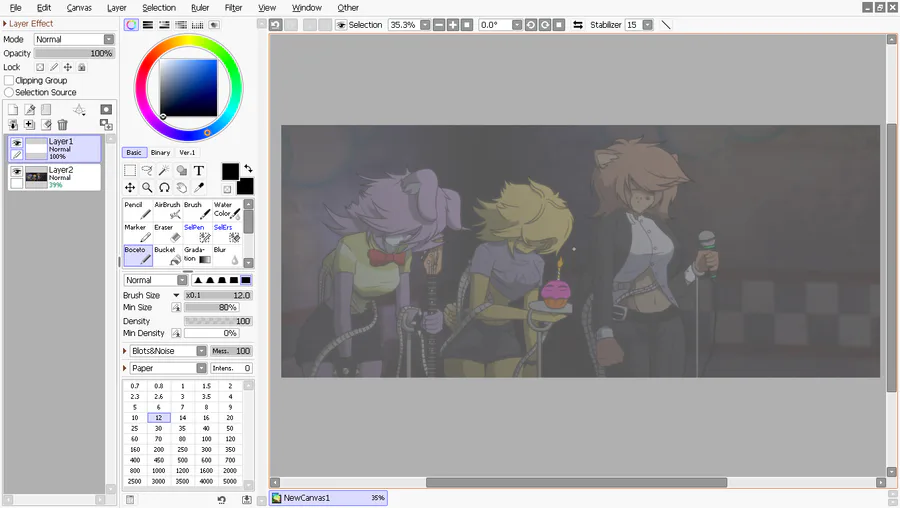Toggle the straight line drawing mode icon
The height and width of the screenshot is (508, 900).
666,25
